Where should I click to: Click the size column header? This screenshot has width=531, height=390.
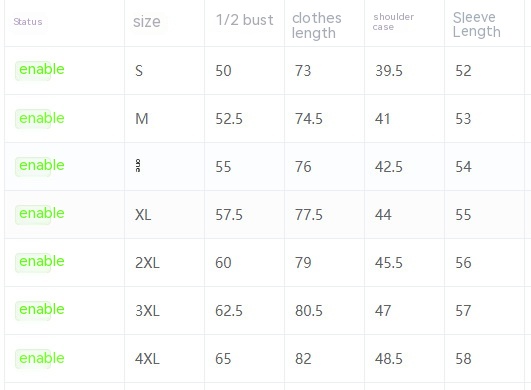tap(147, 22)
